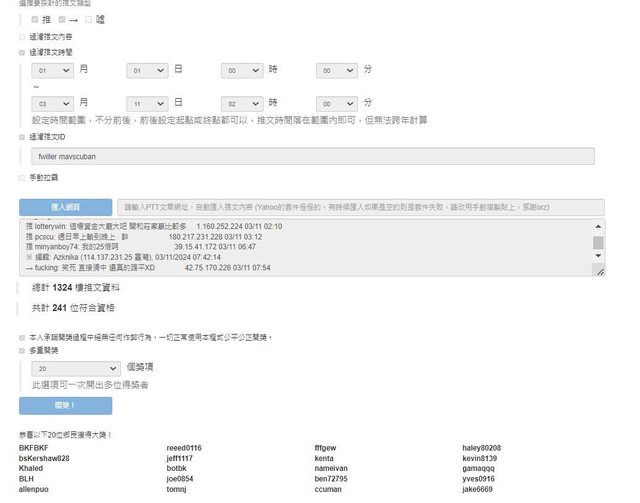Click the 匯入網頁 import button
The height and width of the screenshot is (503, 640).
tap(66, 207)
